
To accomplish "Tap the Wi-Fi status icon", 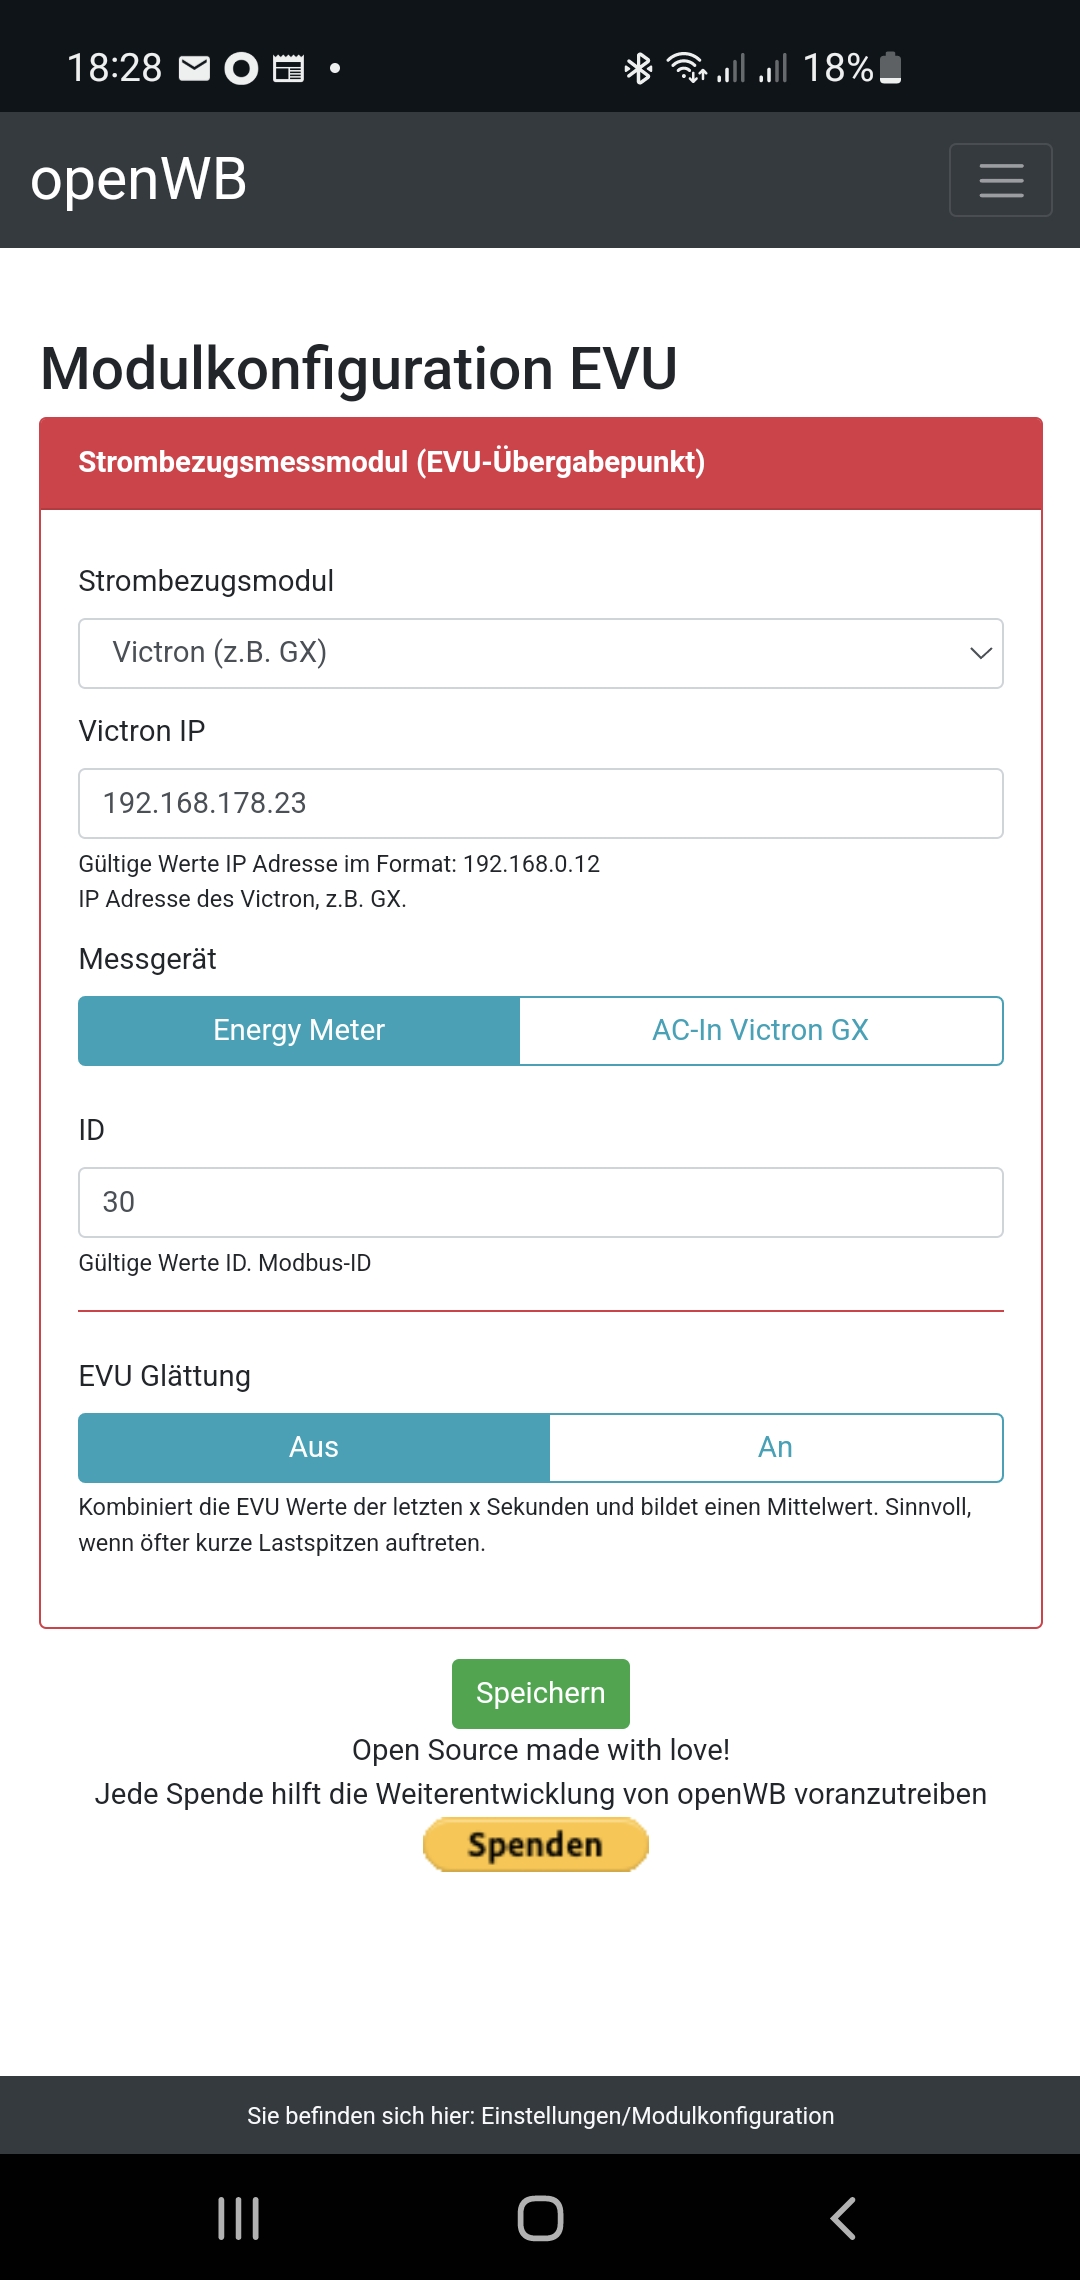I will 687,68.
